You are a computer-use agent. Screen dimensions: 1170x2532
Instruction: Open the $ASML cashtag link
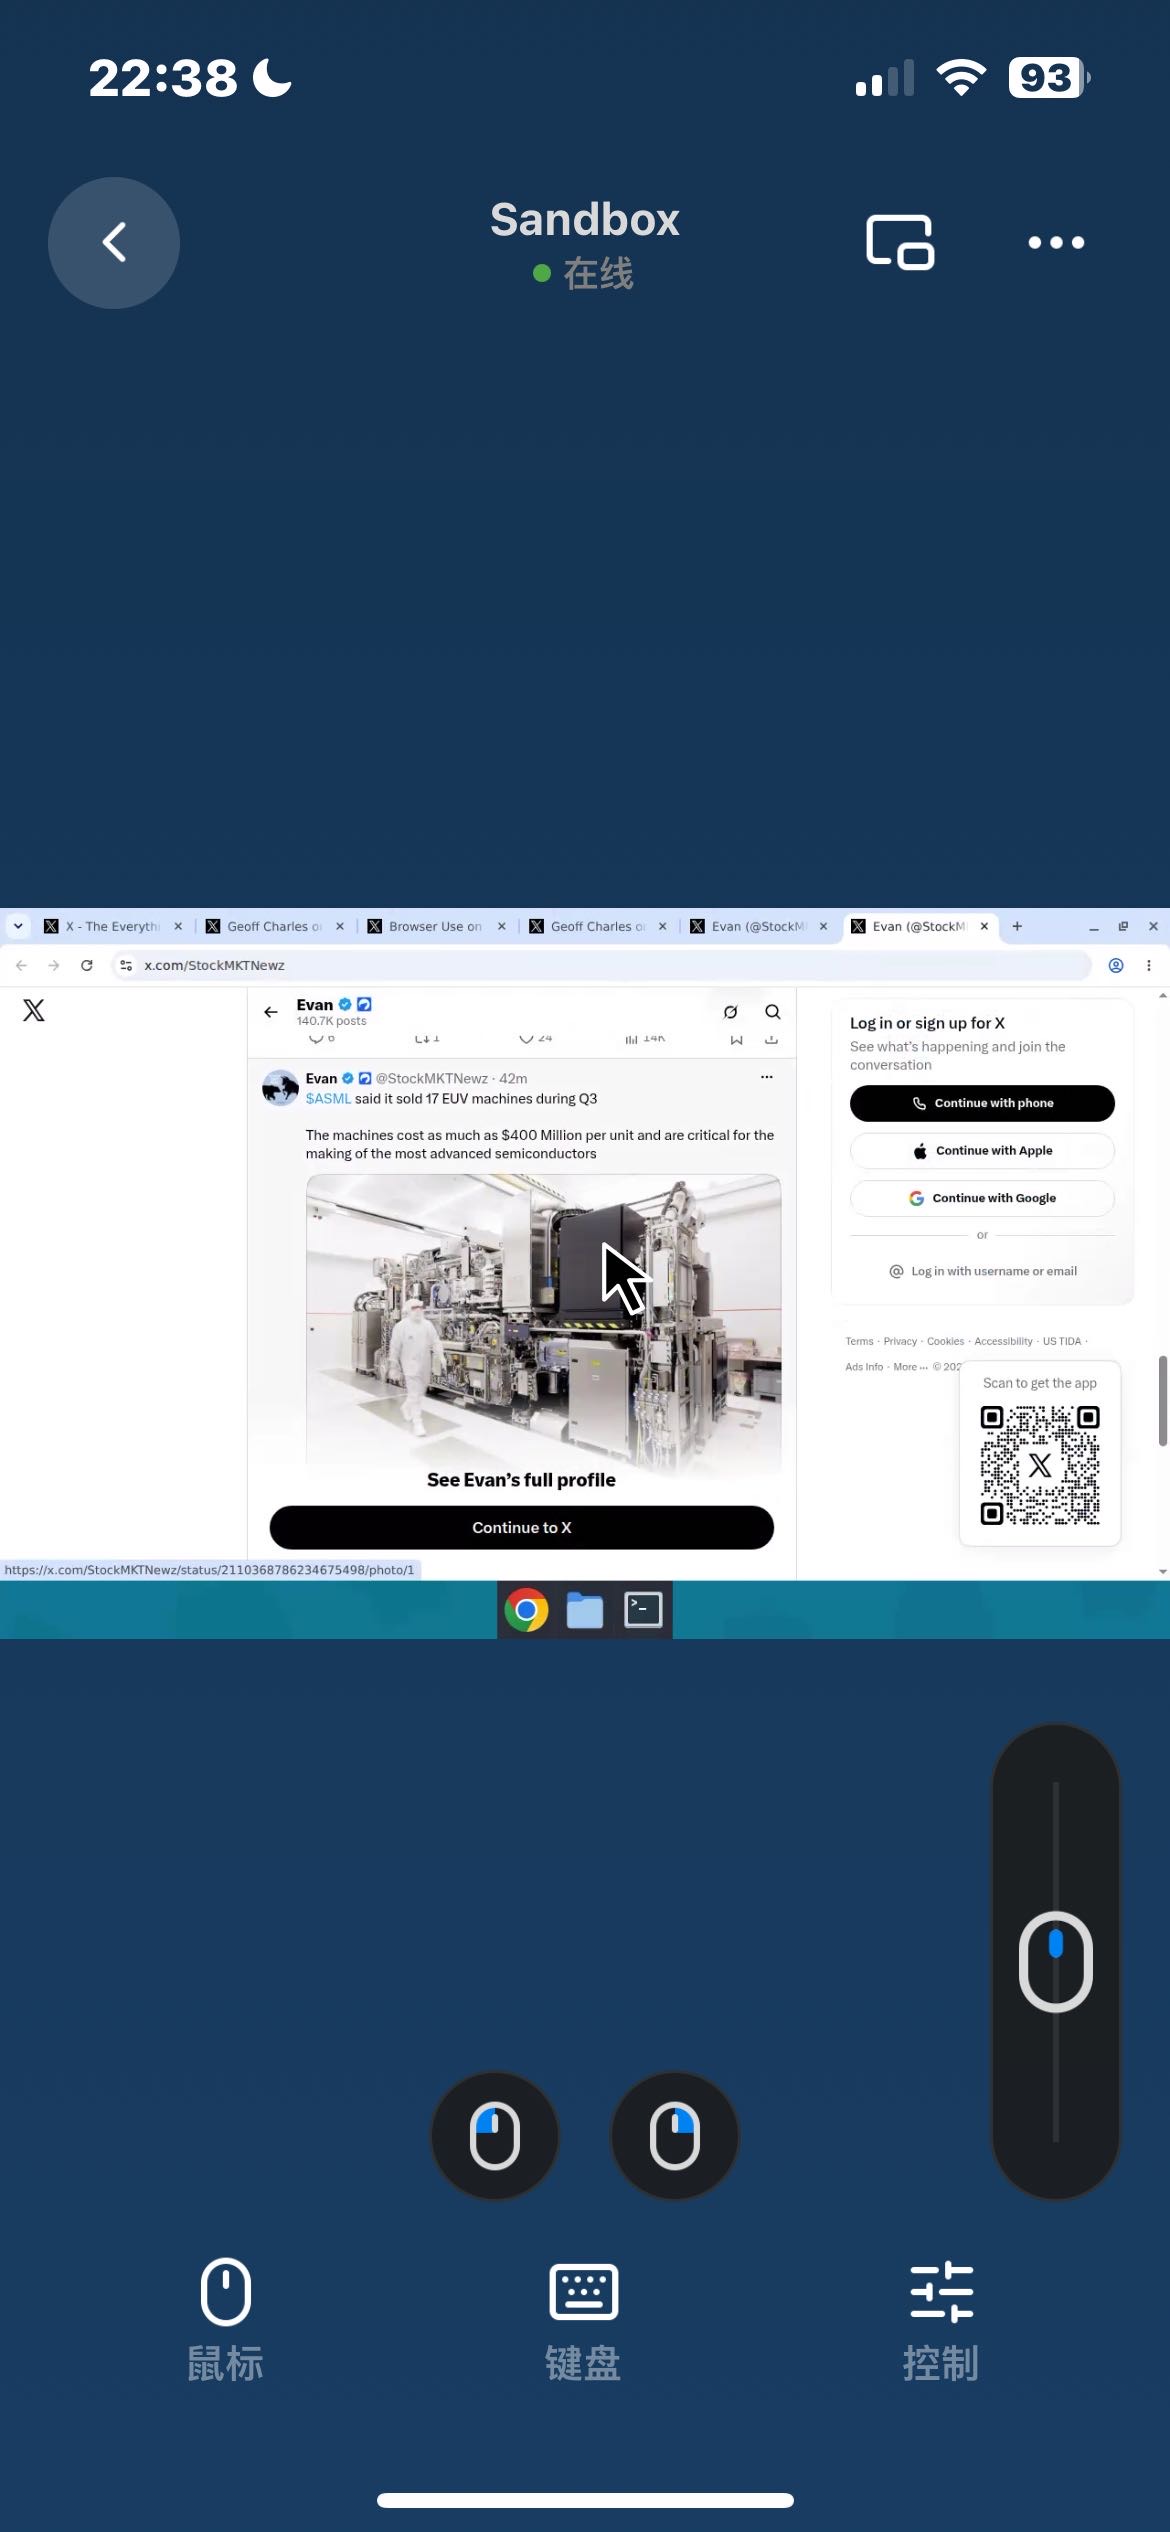coord(328,1098)
